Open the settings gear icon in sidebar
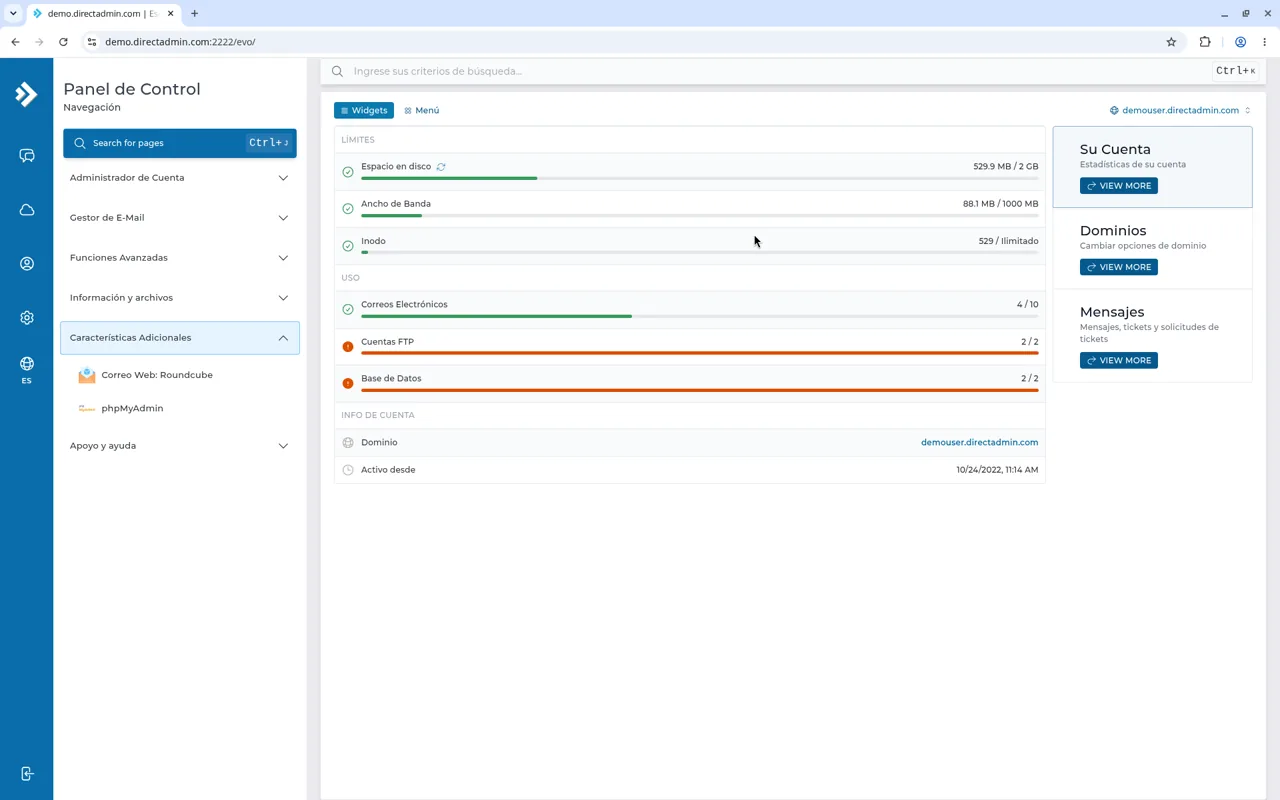The height and width of the screenshot is (800, 1280). point(27,318)
